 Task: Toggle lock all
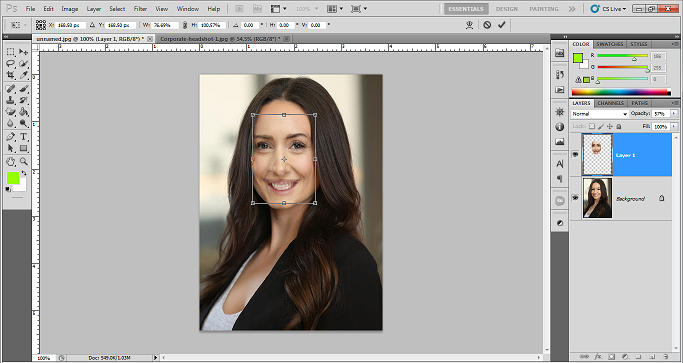619,126
